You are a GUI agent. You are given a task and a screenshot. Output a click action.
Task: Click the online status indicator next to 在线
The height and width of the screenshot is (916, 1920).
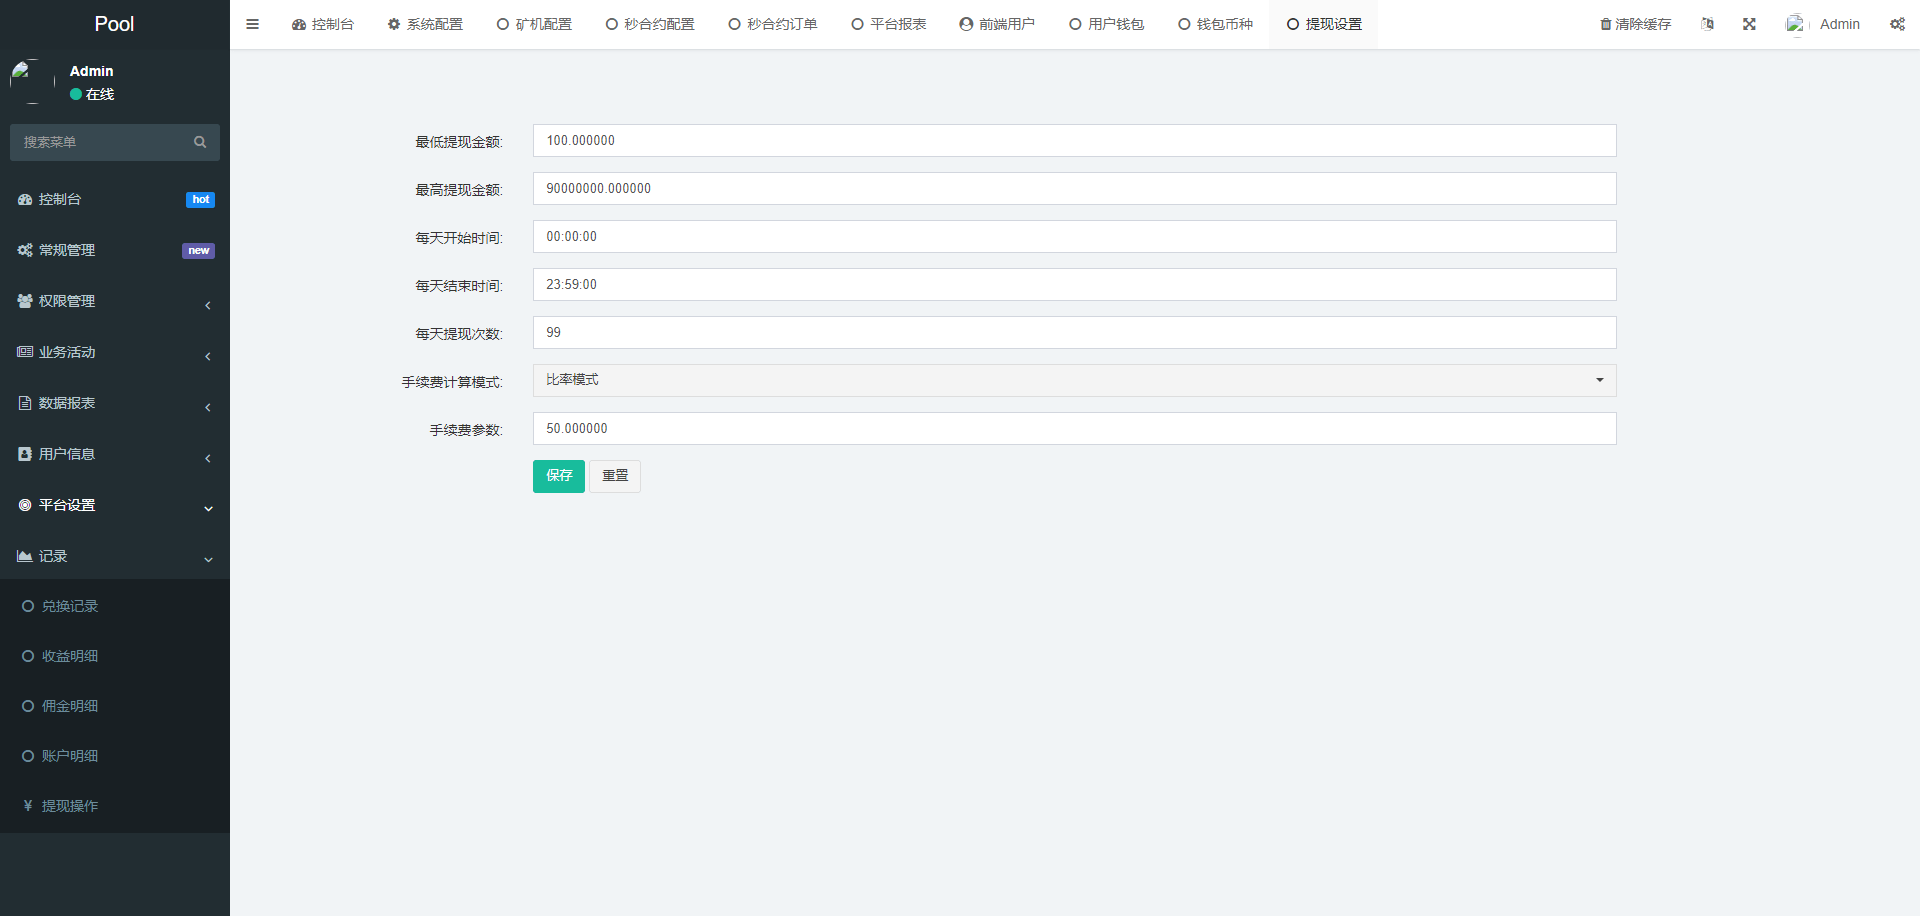[x=74, y=94]
